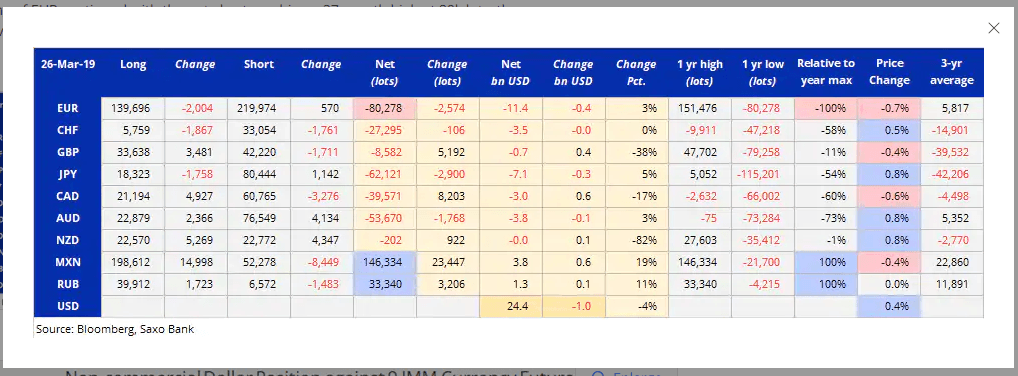This screenshot has width=1018, height=376.
Task: Click the 'Long' column header
Action: (133, 64)
